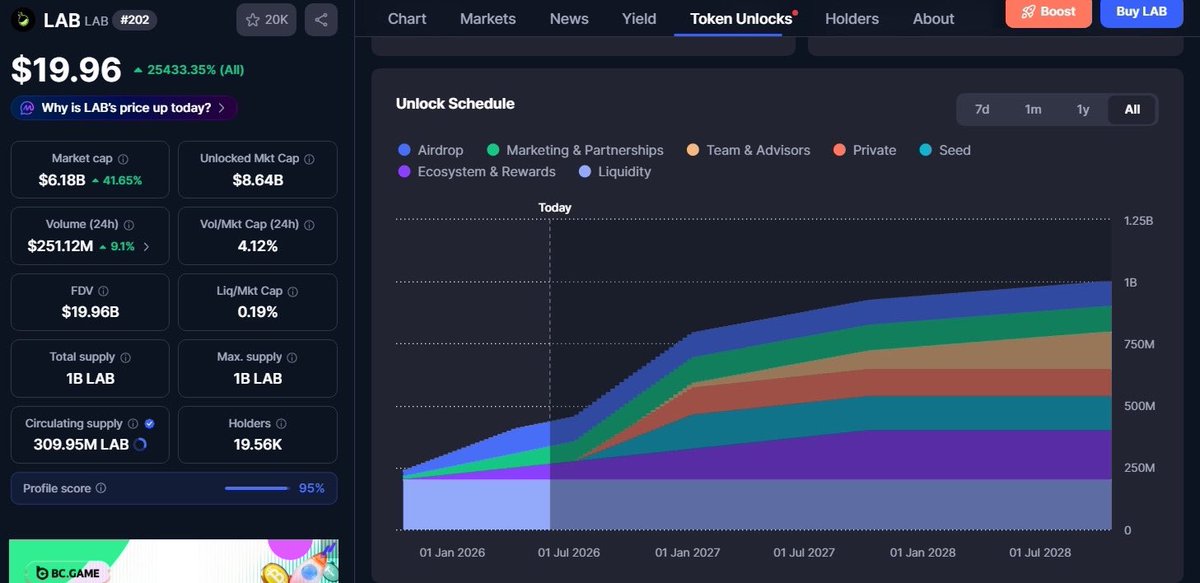Click the Volume (24h) info icon
This screenshot has width=1200, height=583.
point(129,225)
